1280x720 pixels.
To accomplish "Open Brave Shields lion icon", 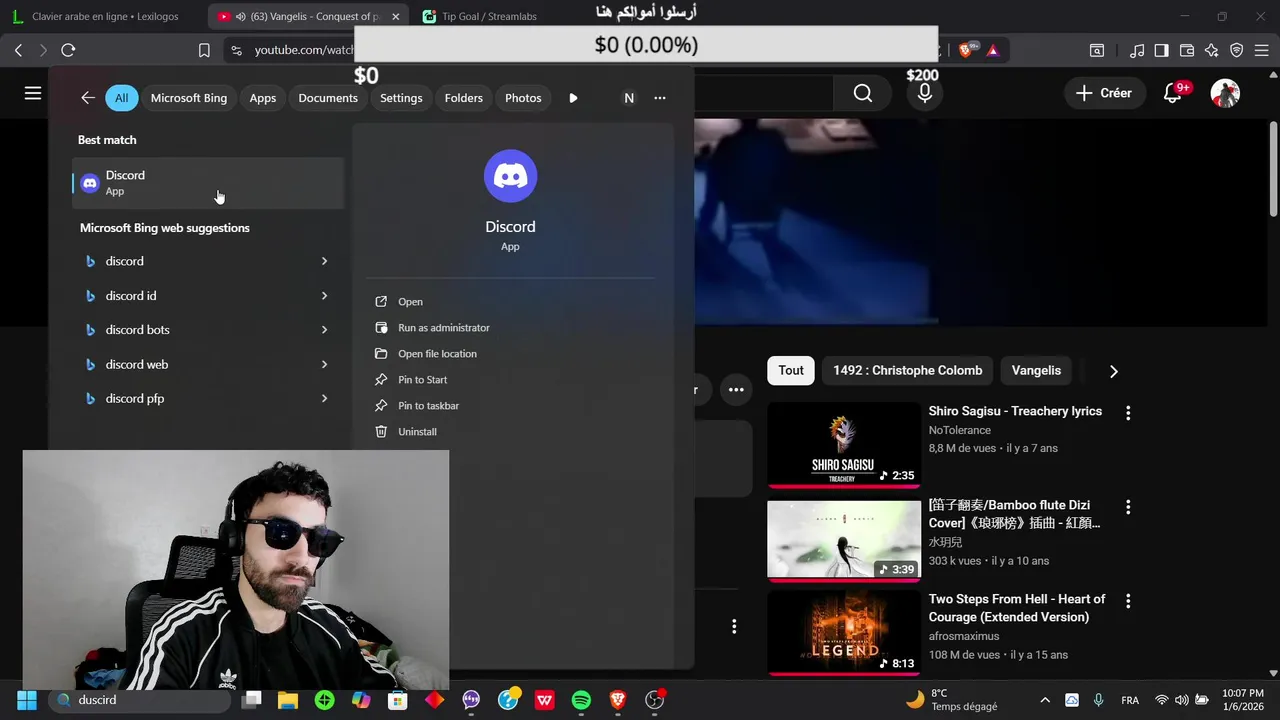I will point(967,50).
